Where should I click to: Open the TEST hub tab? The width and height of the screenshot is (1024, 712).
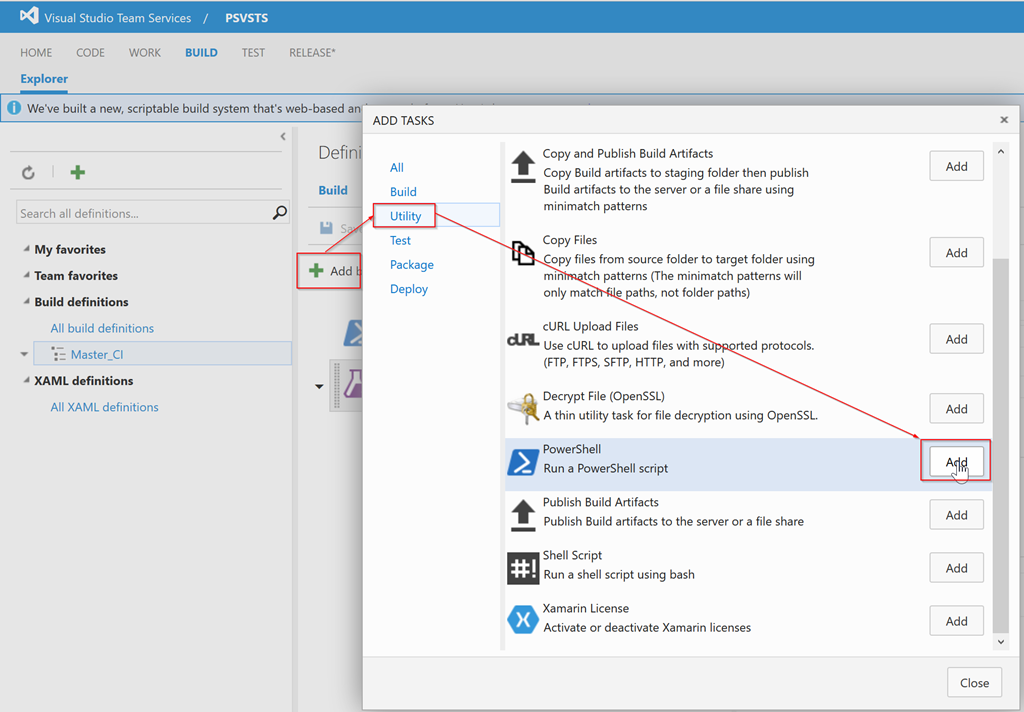253,53
